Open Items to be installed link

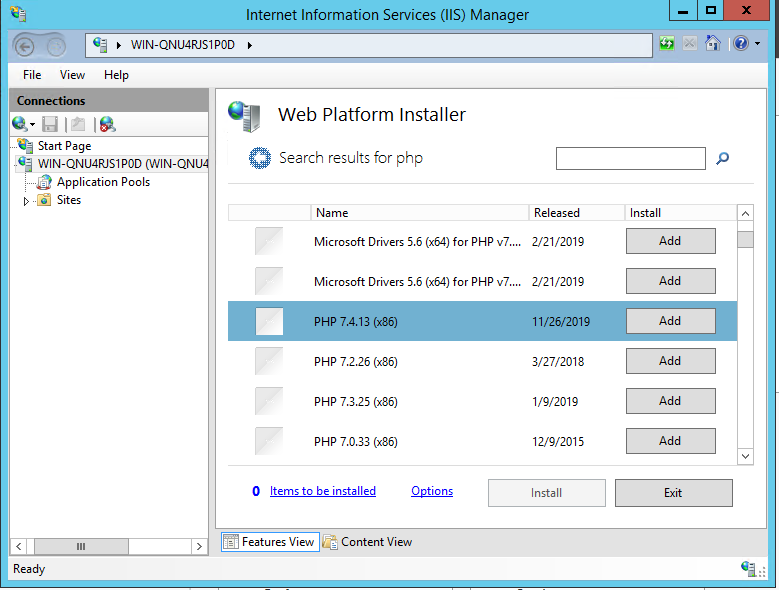(323, 491)
